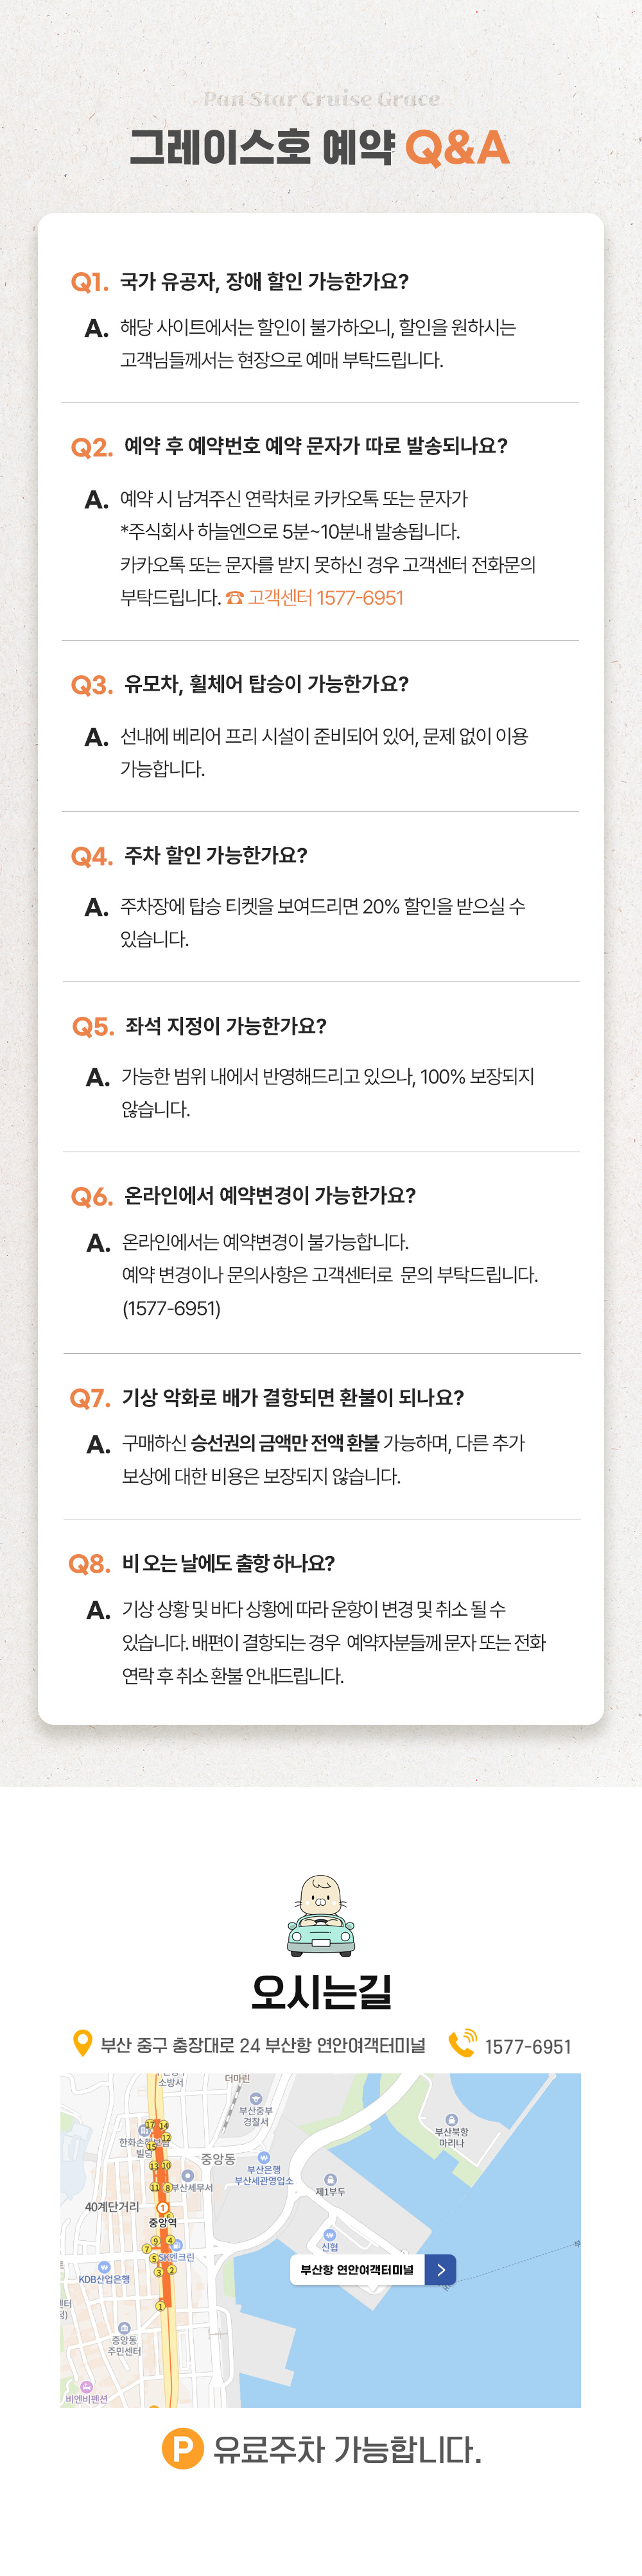Click the phone number beside the orange phone icon
642x2576 pixels.
click(x=528, y=2046)
